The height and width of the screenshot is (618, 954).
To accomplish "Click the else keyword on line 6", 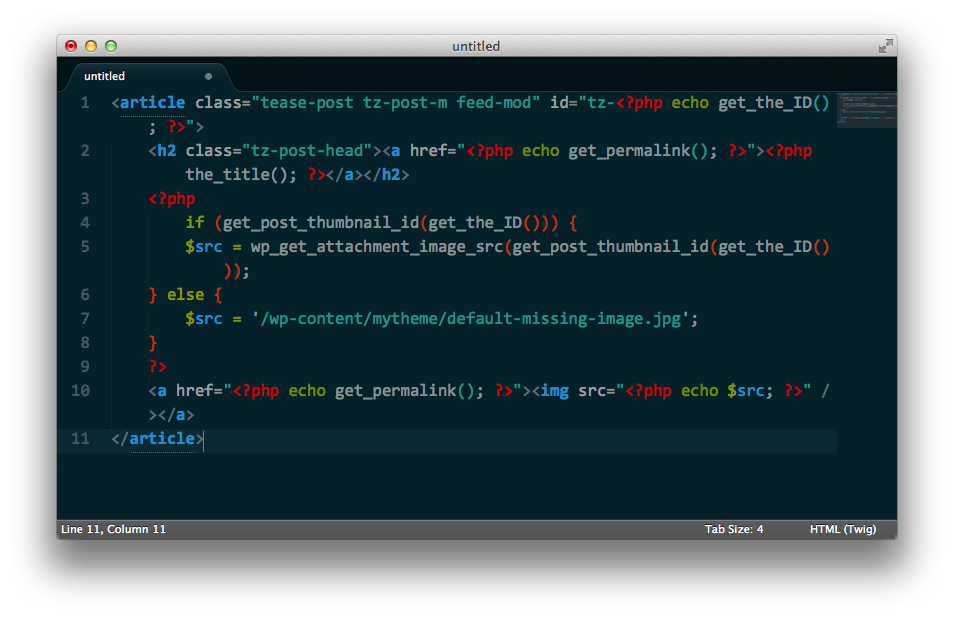I will click(x=185, y=295).
